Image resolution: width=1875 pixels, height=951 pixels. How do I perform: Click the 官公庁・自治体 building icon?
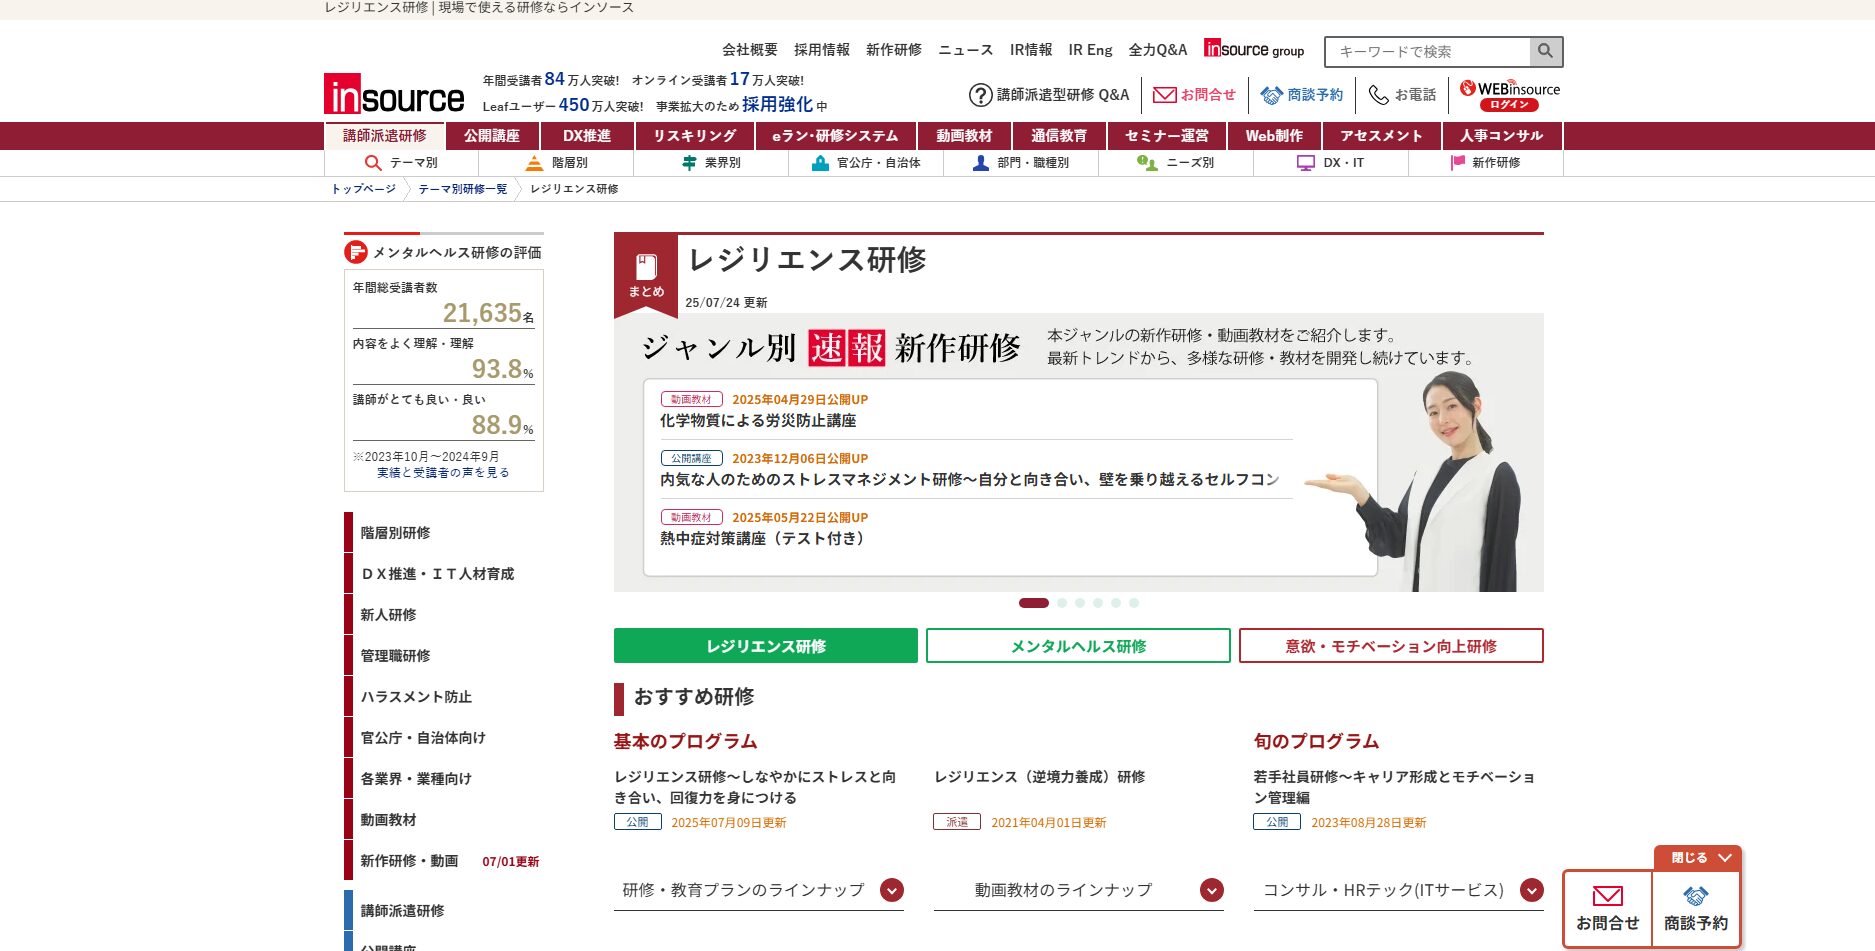click(820, 163)
